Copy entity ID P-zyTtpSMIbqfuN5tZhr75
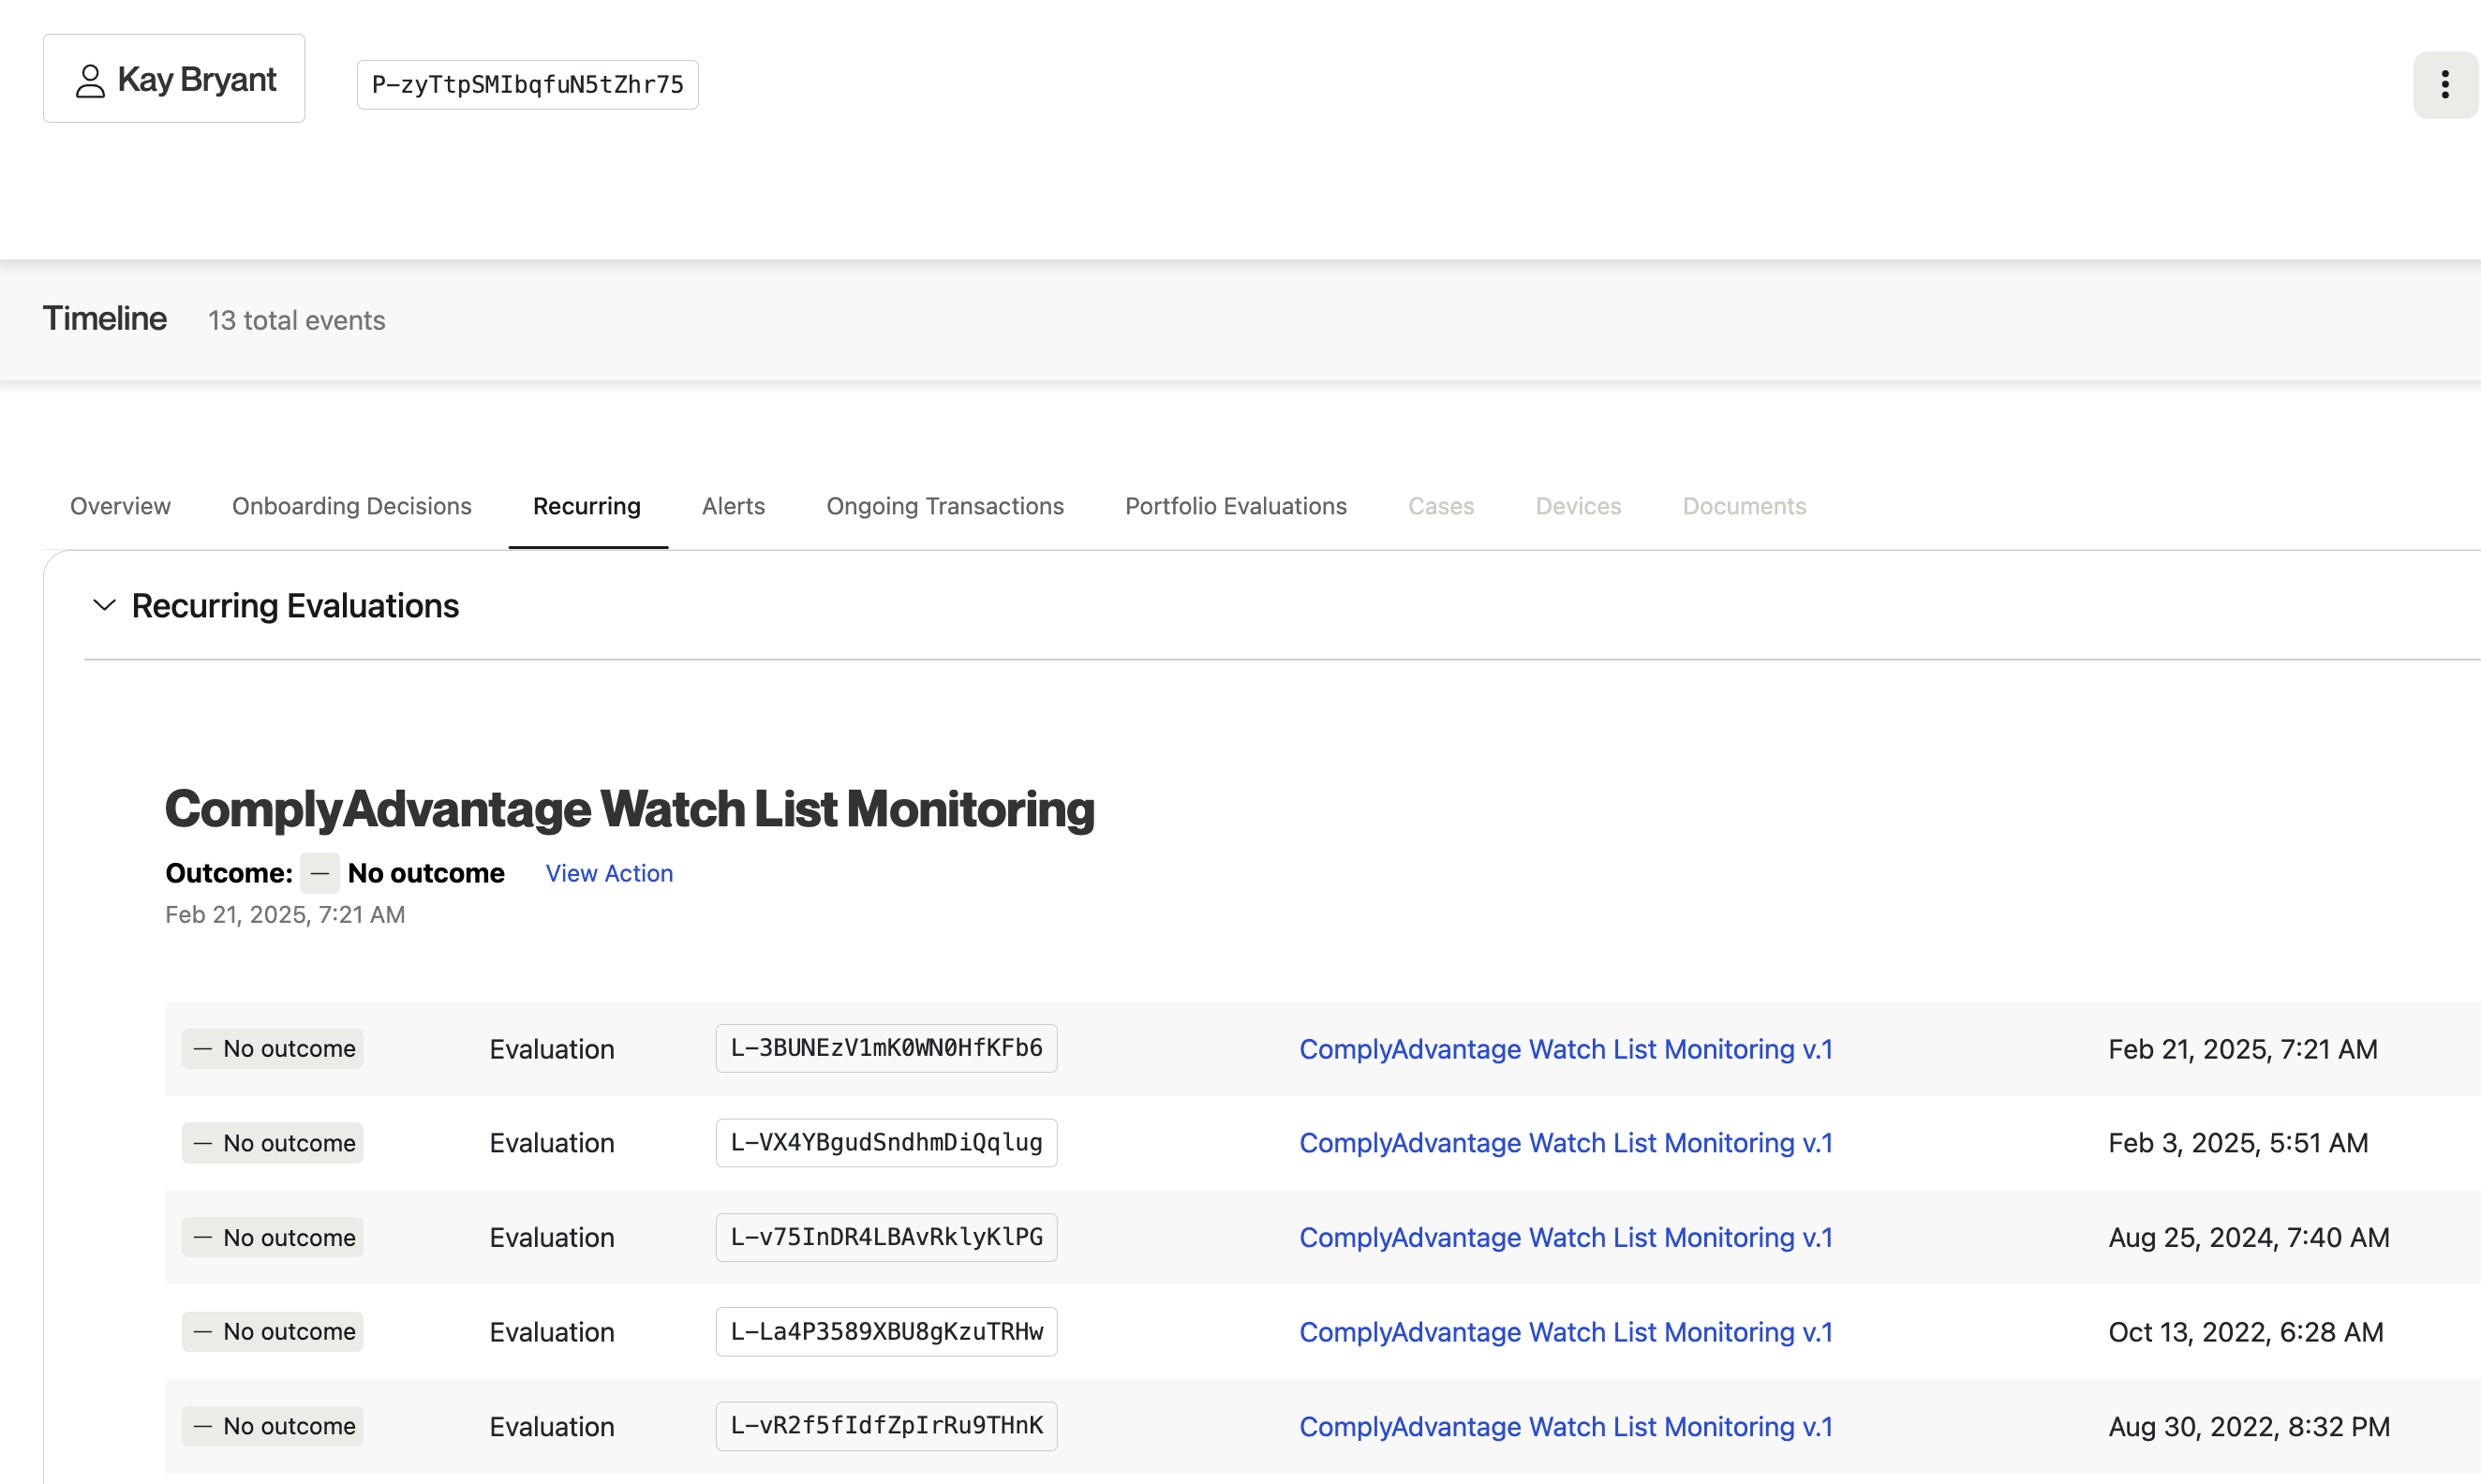Viewport: 2481px width, 1484px height. (527, 85)
